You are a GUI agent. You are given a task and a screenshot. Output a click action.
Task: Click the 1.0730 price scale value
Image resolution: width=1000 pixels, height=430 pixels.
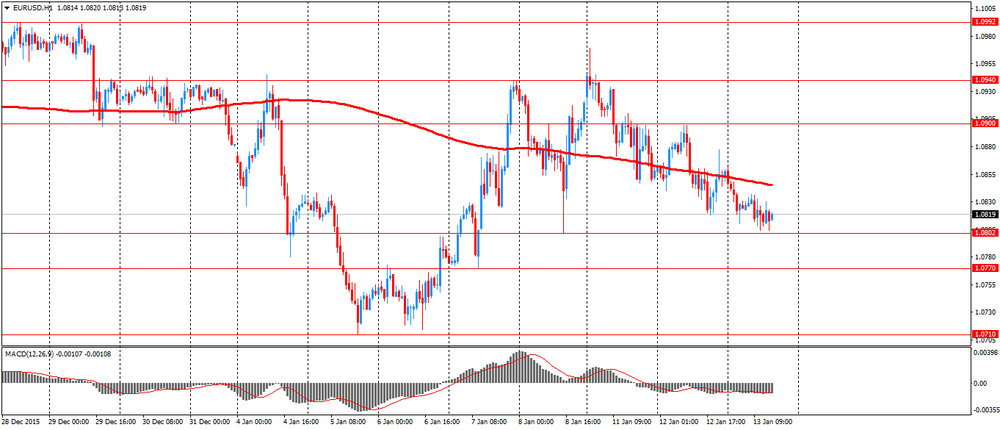point(985,312)
